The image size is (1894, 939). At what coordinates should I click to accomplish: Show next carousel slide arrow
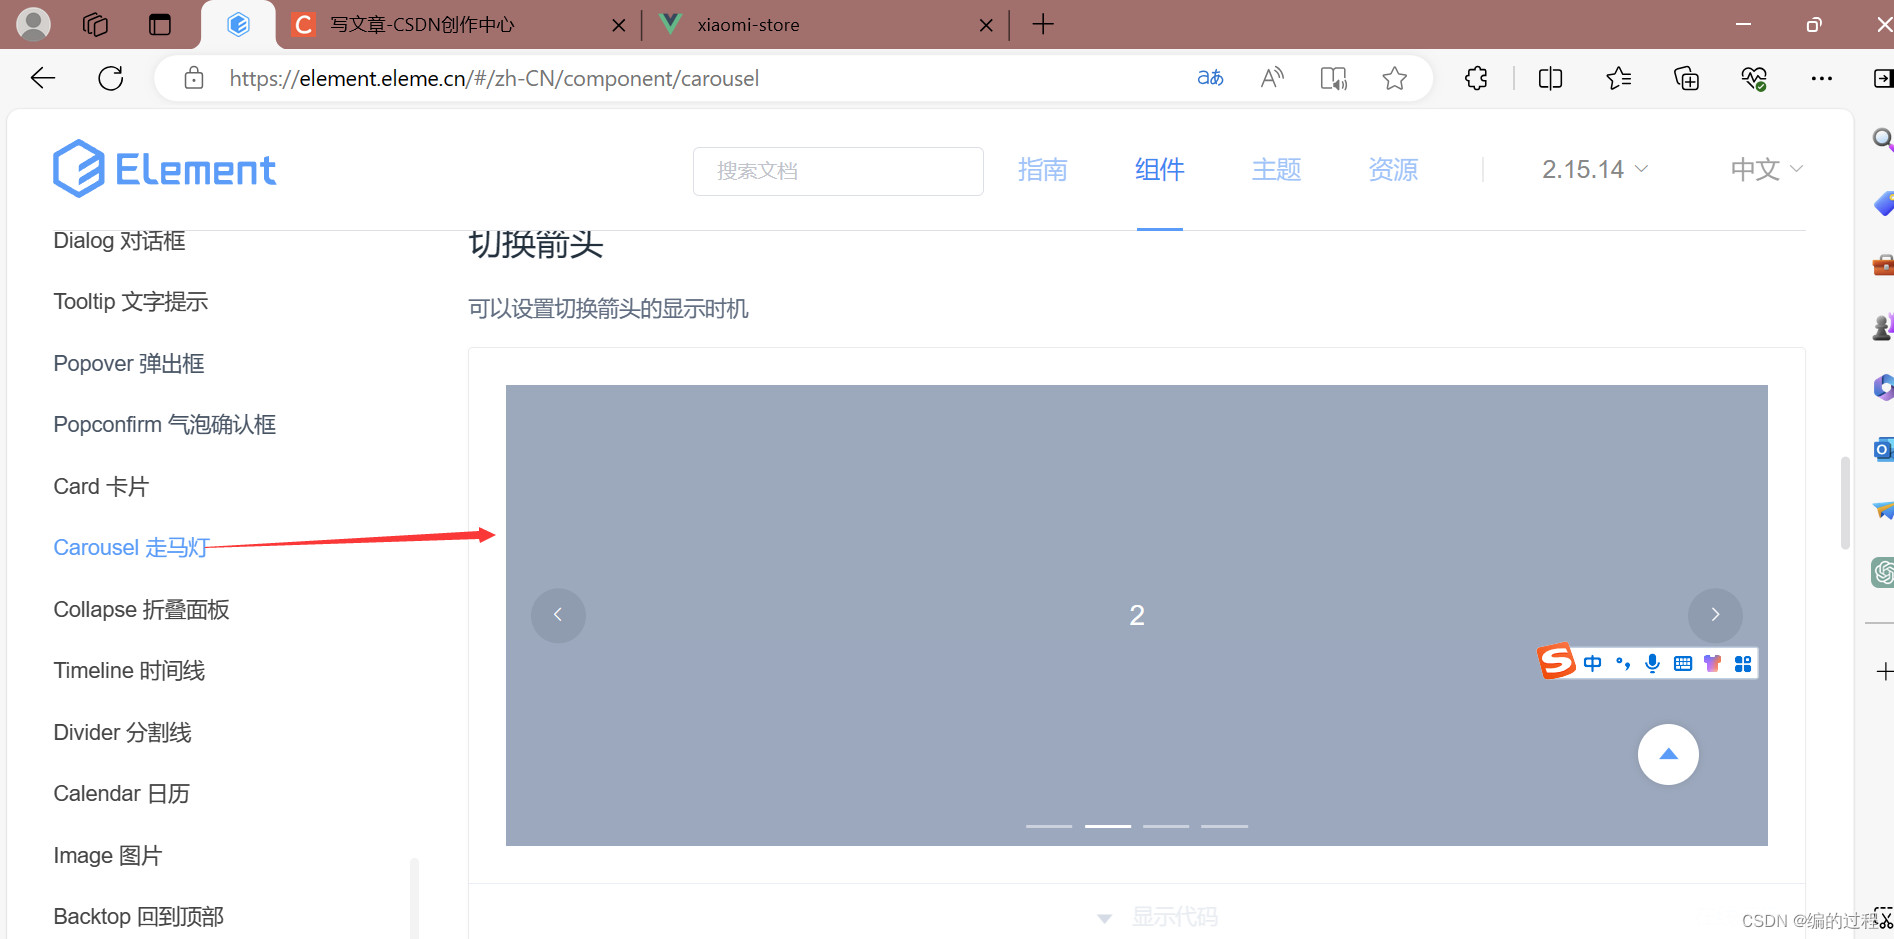click(x=1715, y=615)
